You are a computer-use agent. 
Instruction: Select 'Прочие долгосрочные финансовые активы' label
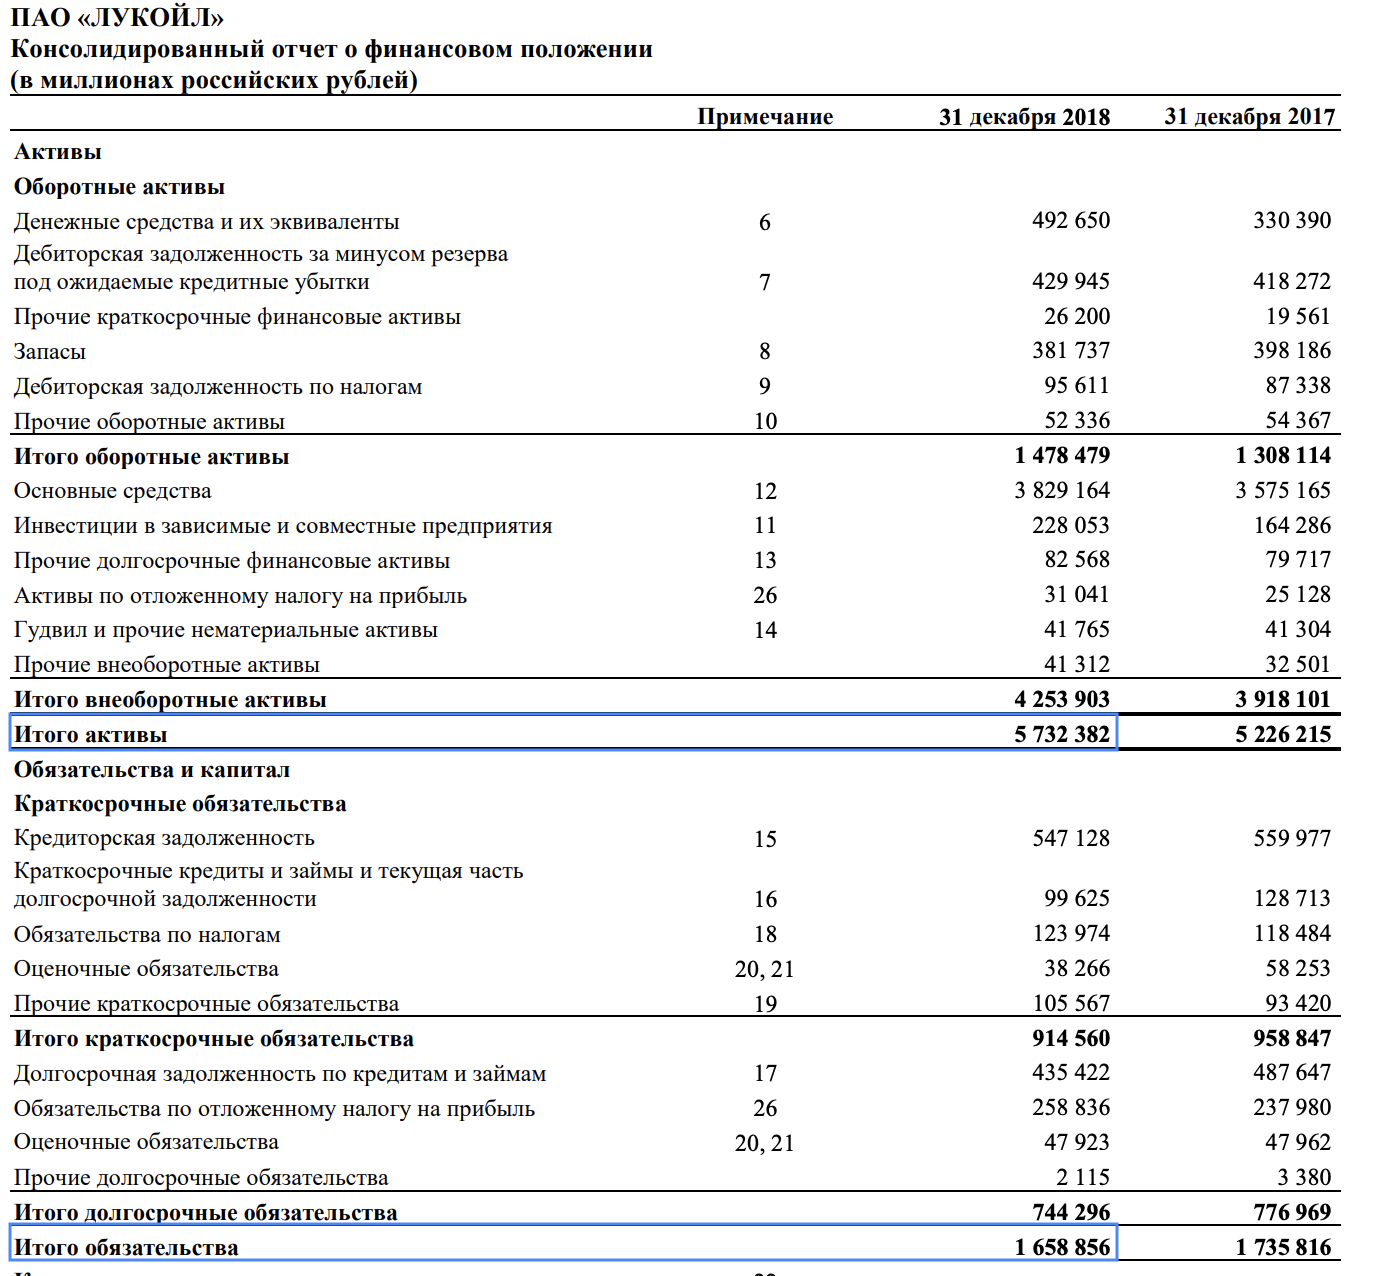click(x=232, y=561)
